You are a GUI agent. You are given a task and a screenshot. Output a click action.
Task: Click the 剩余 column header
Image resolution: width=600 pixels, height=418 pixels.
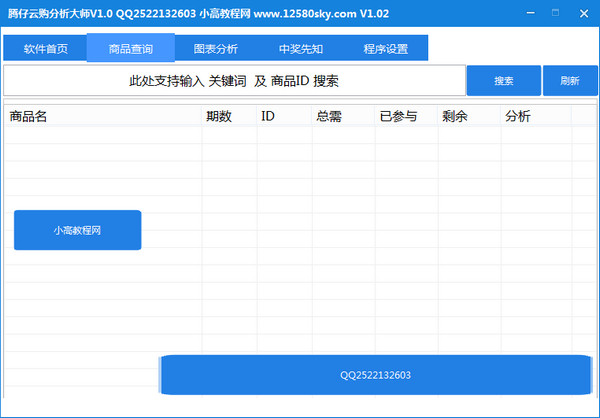tap(468, 117)
